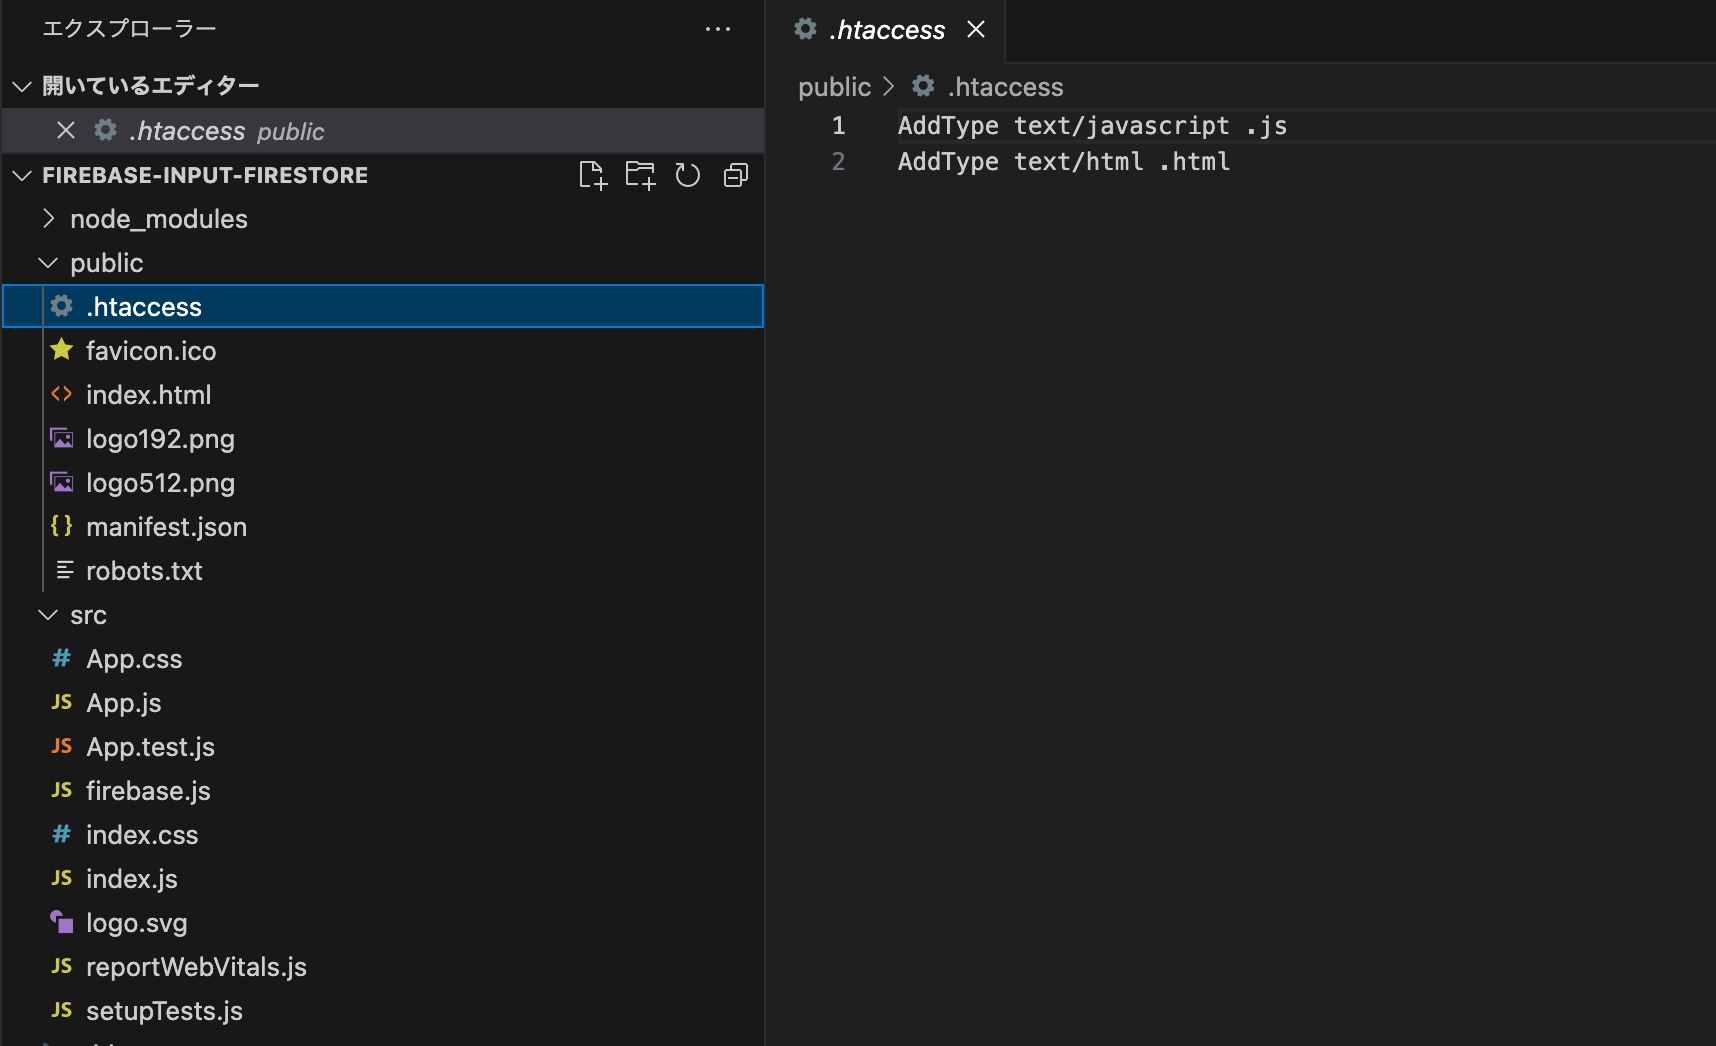Click the JS icon of firebase.js
The height and width of the screenshot is (1046, 1716).
62,790
